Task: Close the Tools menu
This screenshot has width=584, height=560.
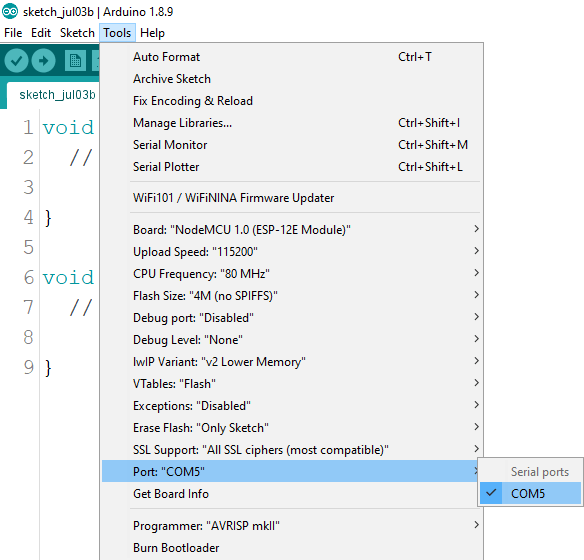Action: [117, 33]
